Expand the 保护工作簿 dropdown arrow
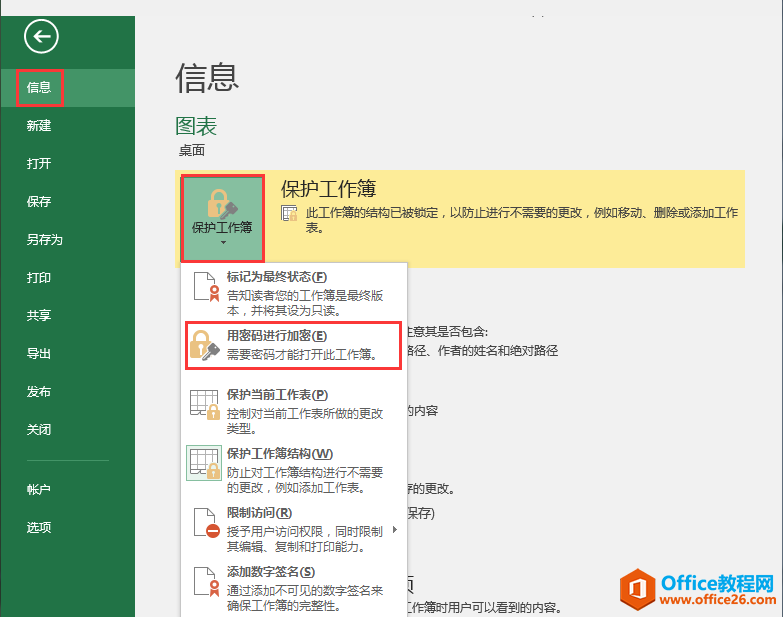This screenshot has width=783, height=617. click(x=222, y=243)
